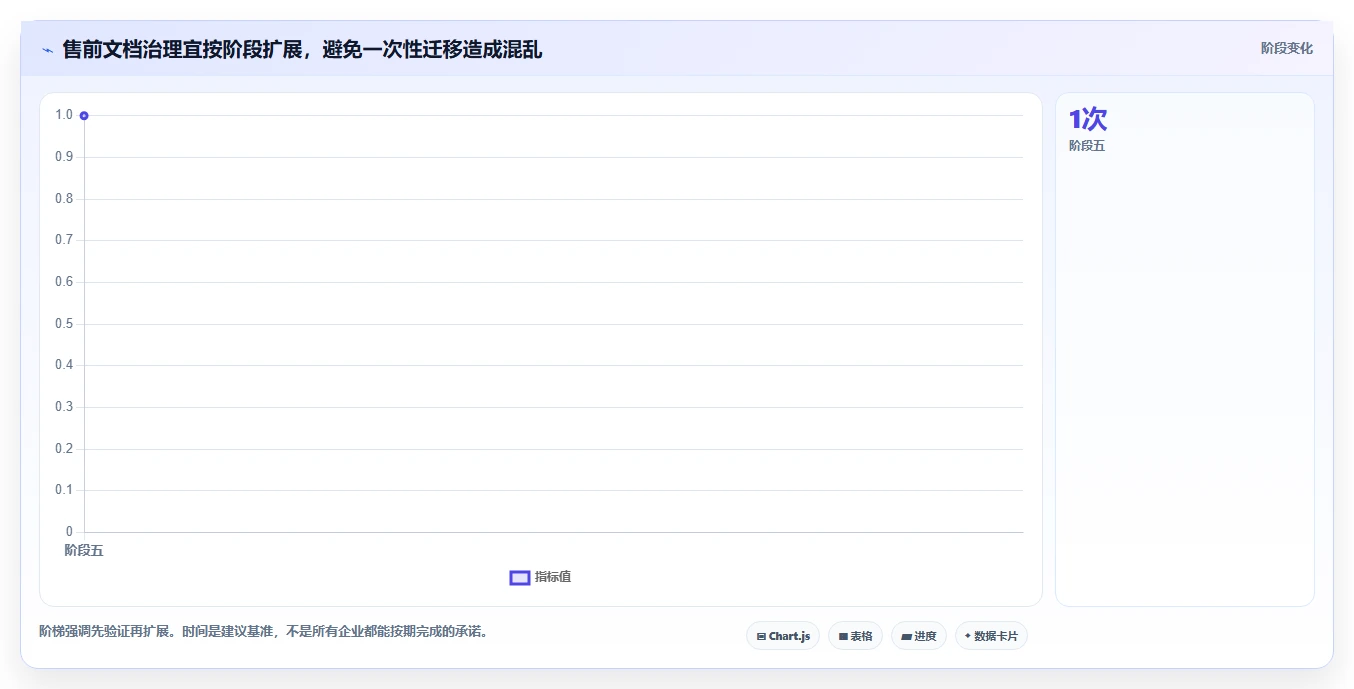
Task: Click the 1次 value in the side card
Action: pyautogui.click(x=1088, y=119)
